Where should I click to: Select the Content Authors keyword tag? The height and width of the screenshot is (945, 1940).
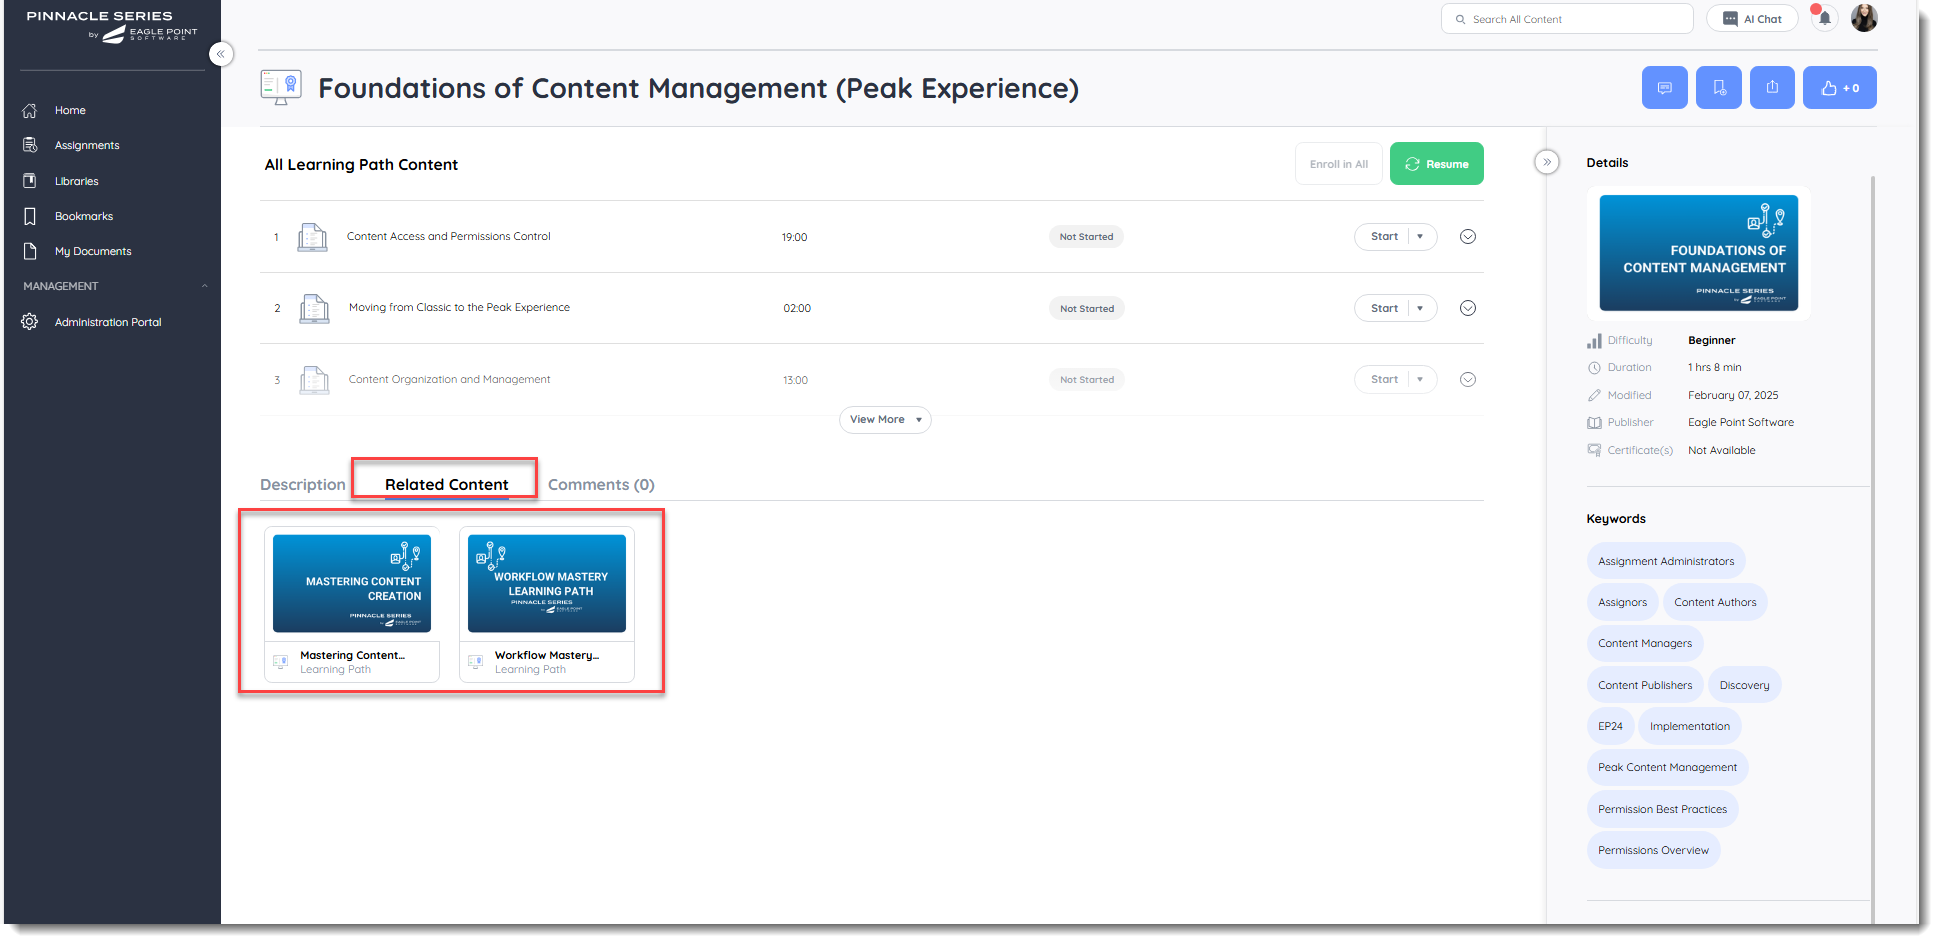(x=1715, y=602)
